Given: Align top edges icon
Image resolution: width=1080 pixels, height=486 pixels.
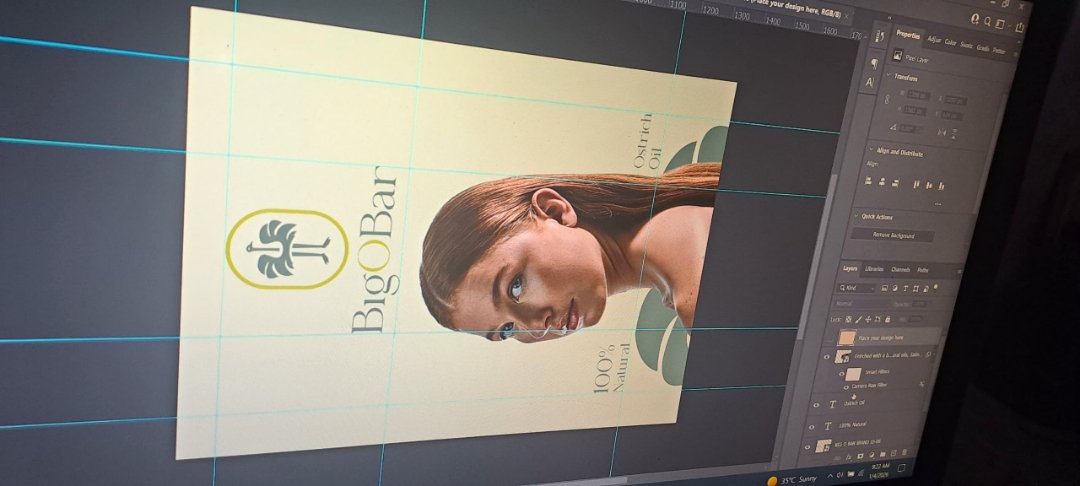Looking at the screenshot, I should pos(916,184).
